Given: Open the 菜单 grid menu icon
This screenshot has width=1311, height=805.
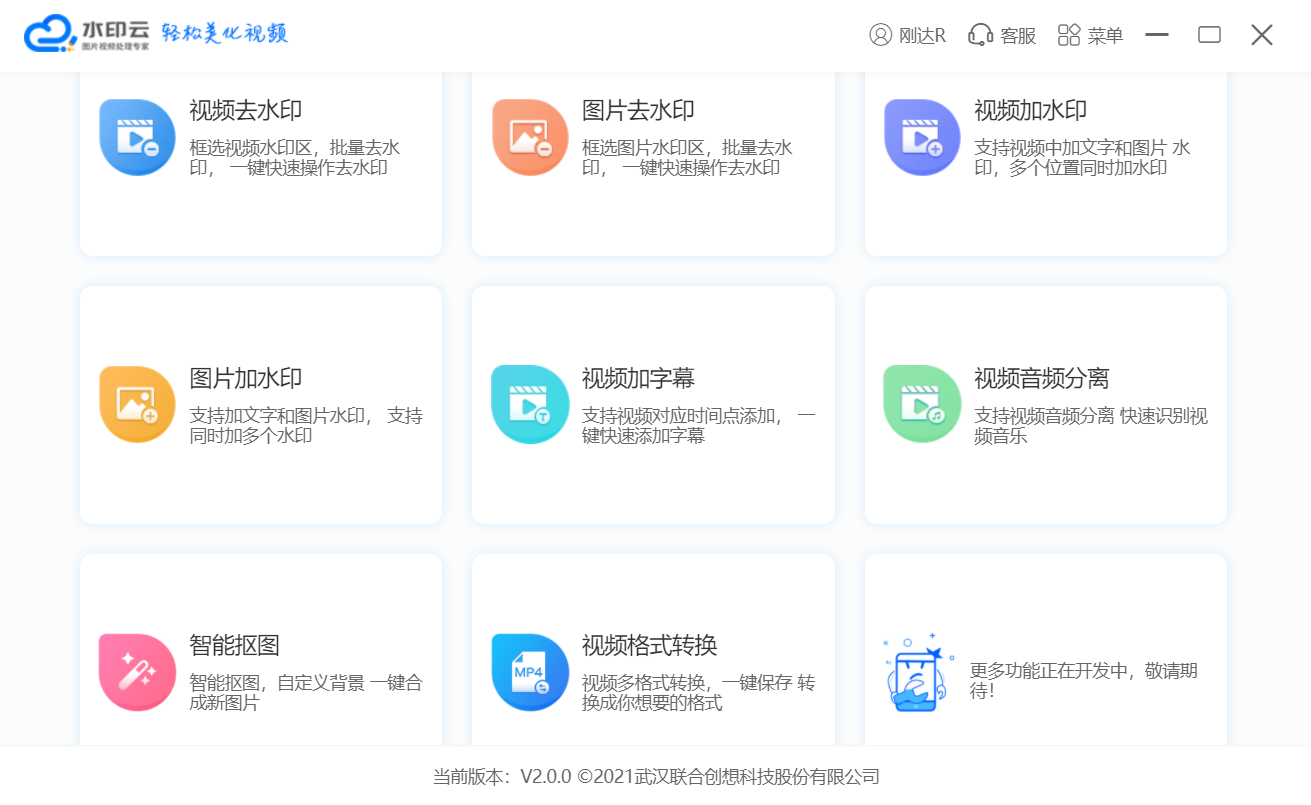Looking at the screenshot, I should coord(1068,34).
